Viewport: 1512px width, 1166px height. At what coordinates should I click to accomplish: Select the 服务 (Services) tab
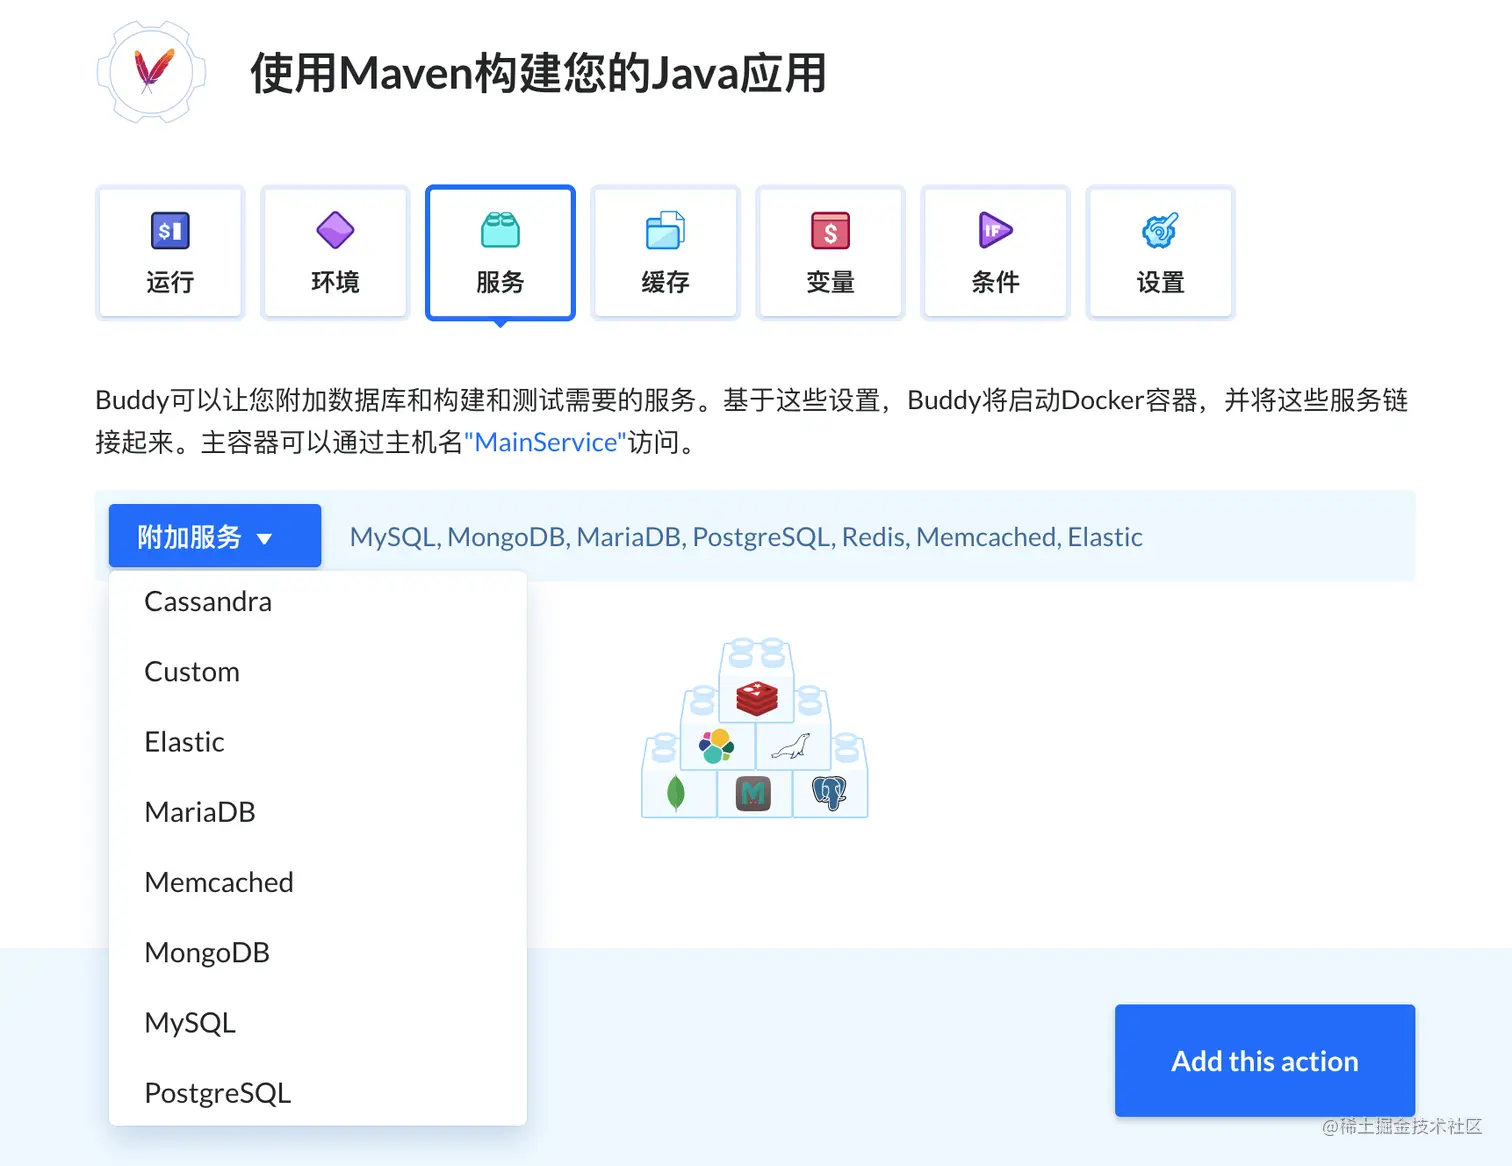(x=500, y=252)
